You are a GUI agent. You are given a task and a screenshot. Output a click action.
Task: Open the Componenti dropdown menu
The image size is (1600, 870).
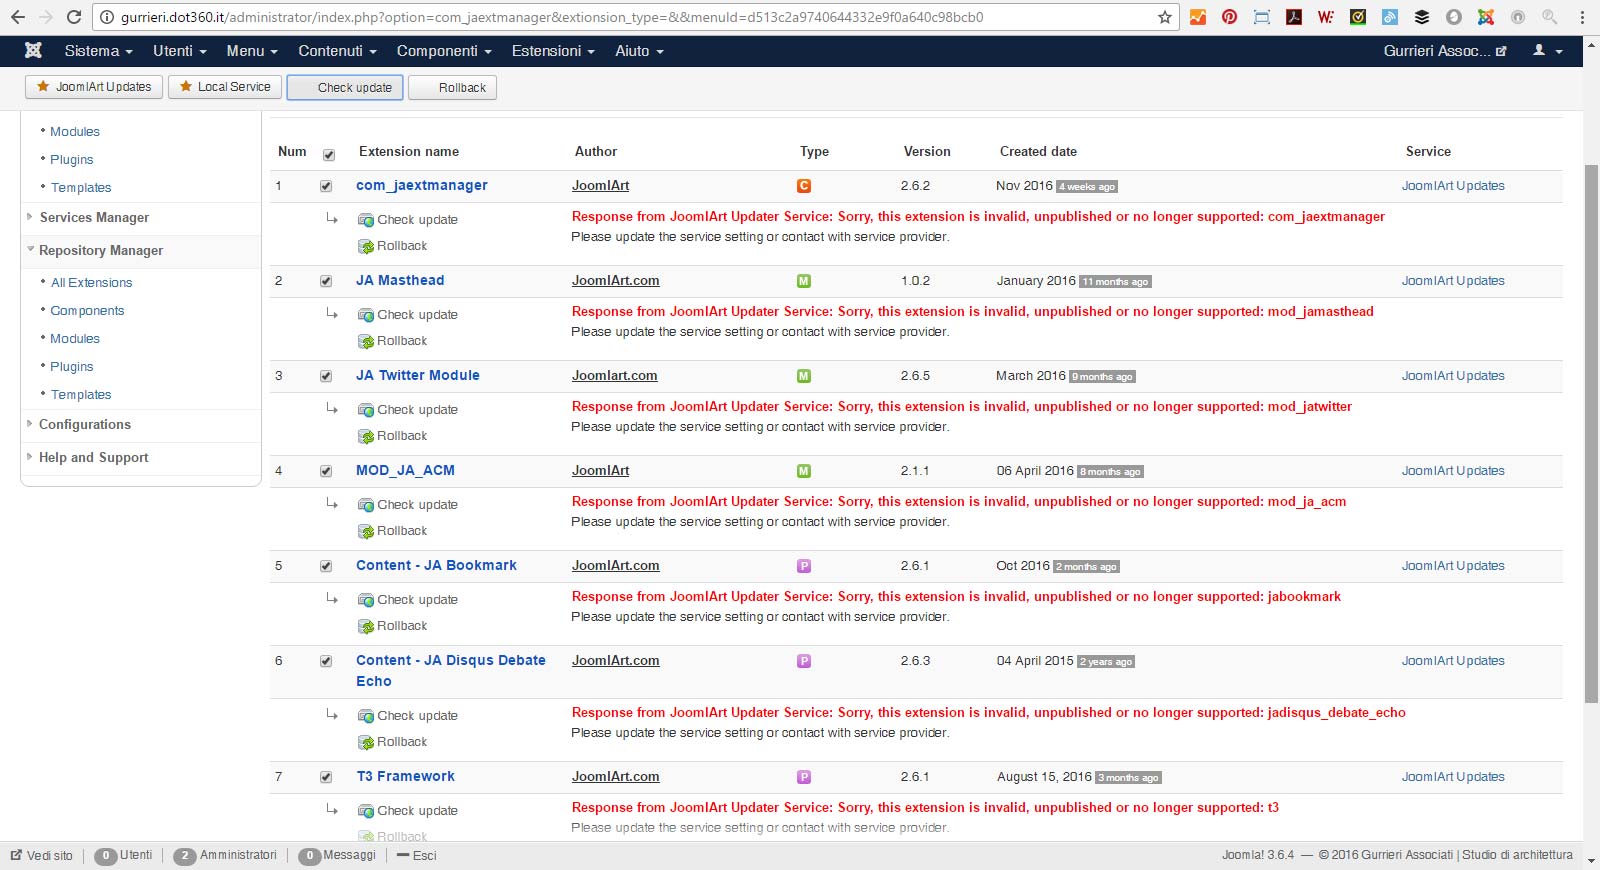click(x=444, y=51)
